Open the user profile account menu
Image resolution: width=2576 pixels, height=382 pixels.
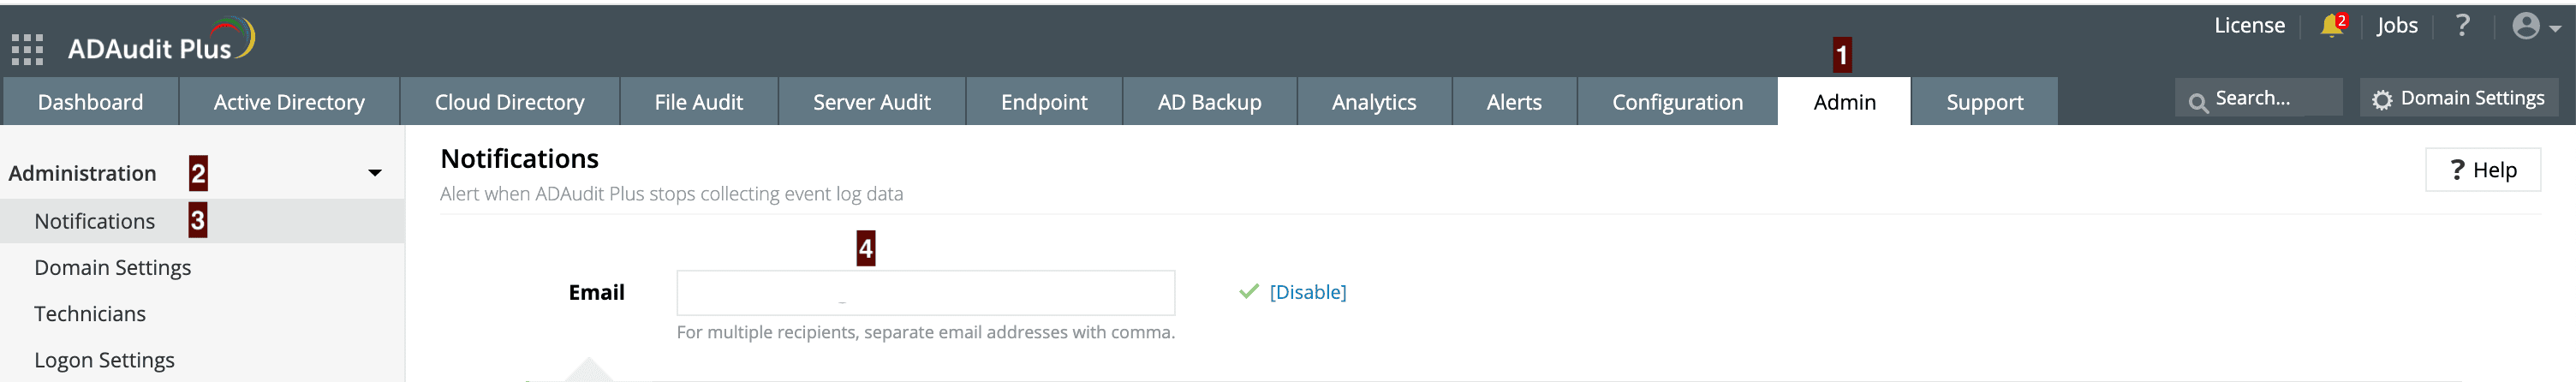point(2535,26)
